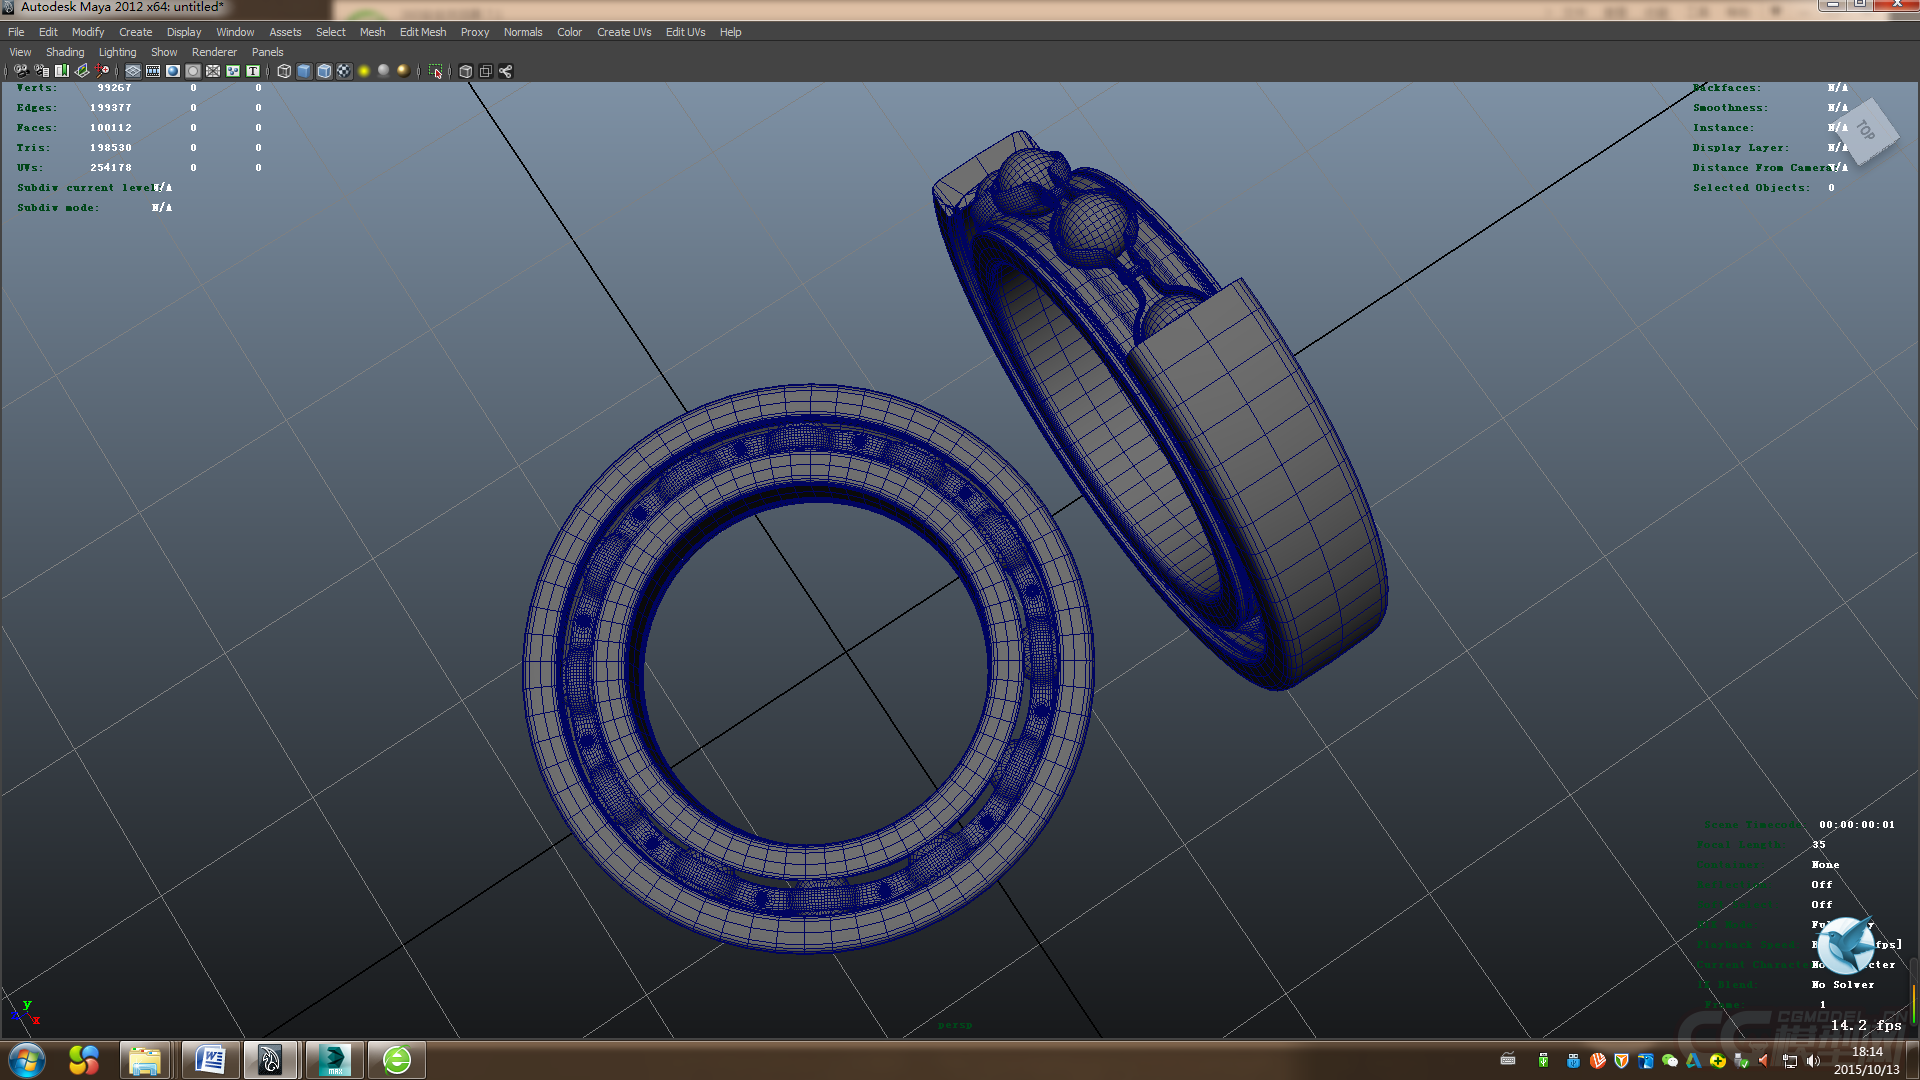
Task: Toggle the viewport Grid display
Action: [x=133, y=71]
